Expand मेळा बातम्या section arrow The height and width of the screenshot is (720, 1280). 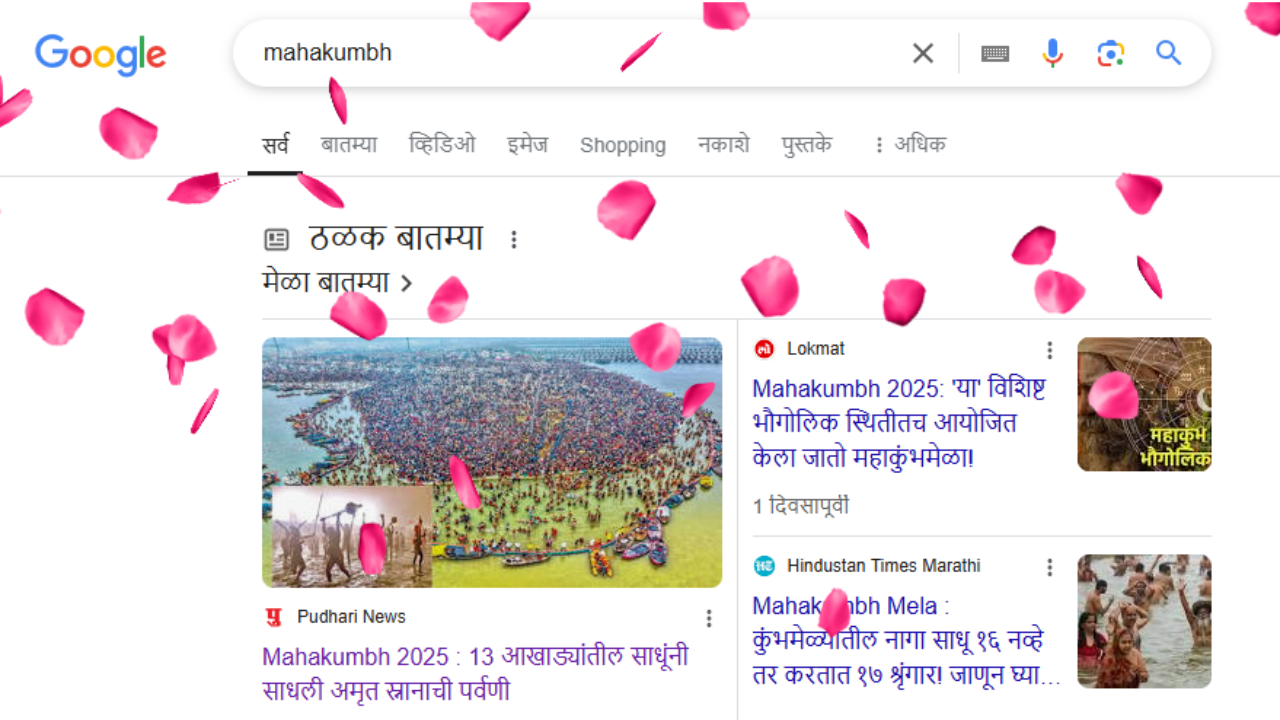406,284
